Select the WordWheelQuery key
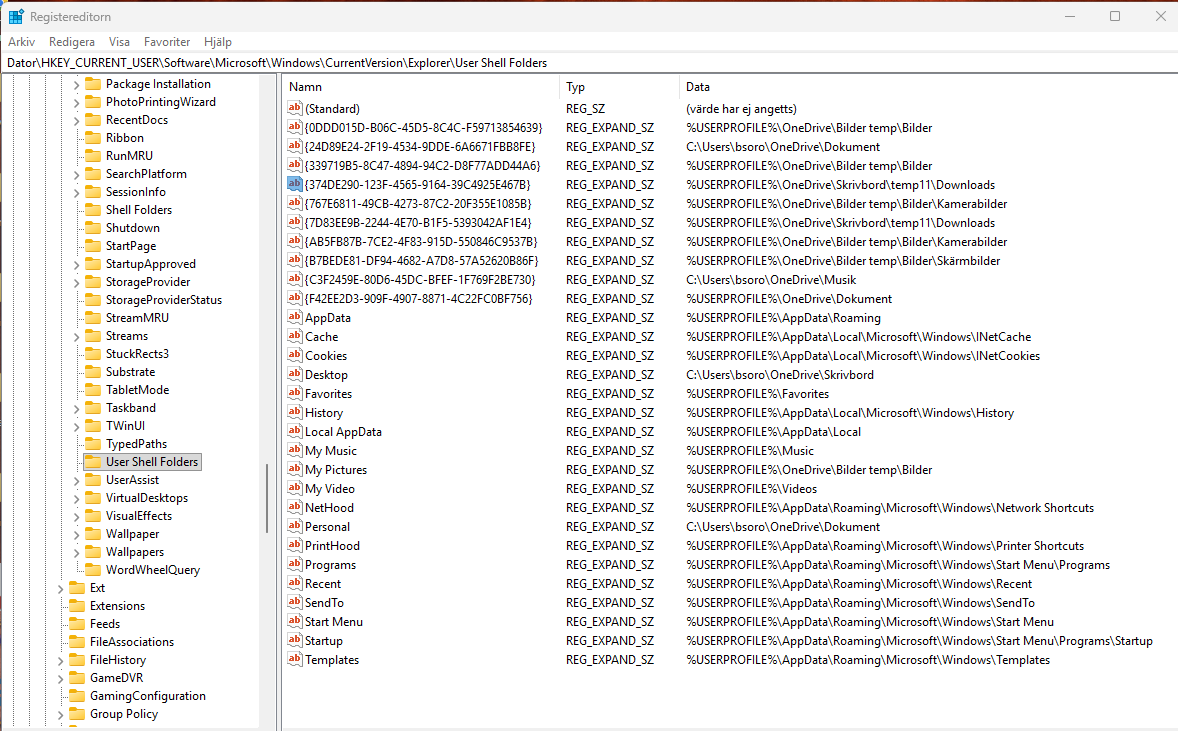 coord(153,569)
